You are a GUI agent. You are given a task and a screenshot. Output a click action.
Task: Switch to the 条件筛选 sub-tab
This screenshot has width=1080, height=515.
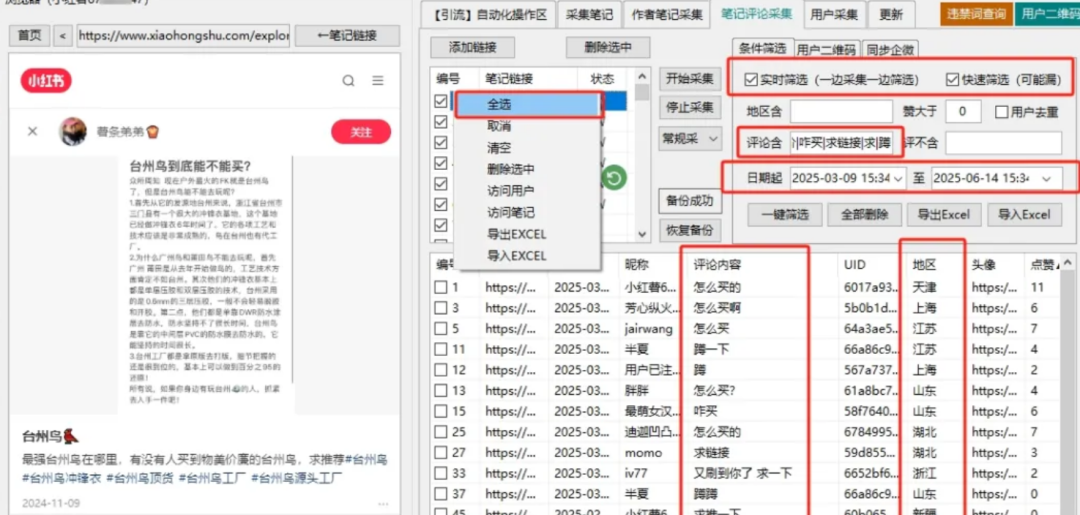tap(762, 48)
